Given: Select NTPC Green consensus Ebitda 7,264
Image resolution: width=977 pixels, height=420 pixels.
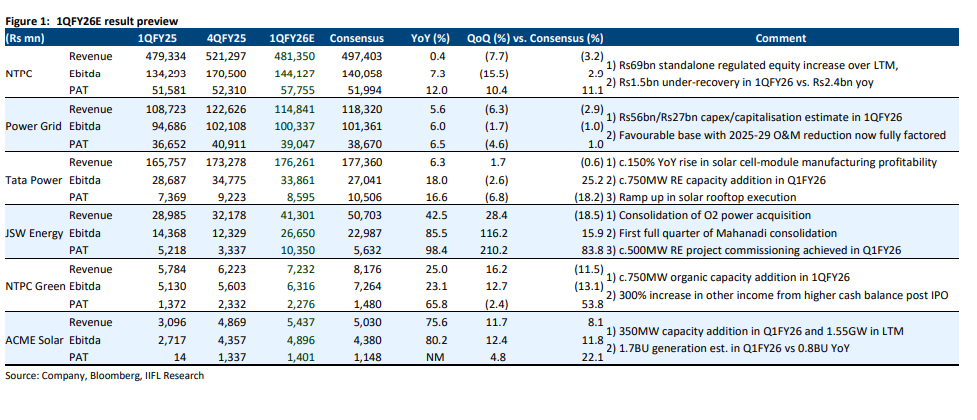Looking at the screenshot, I should click(368, 286).
